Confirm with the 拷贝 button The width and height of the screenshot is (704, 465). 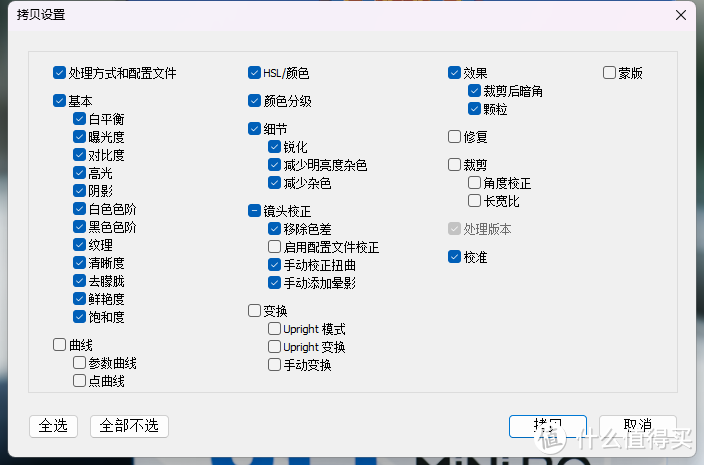(x=548, y=426)
